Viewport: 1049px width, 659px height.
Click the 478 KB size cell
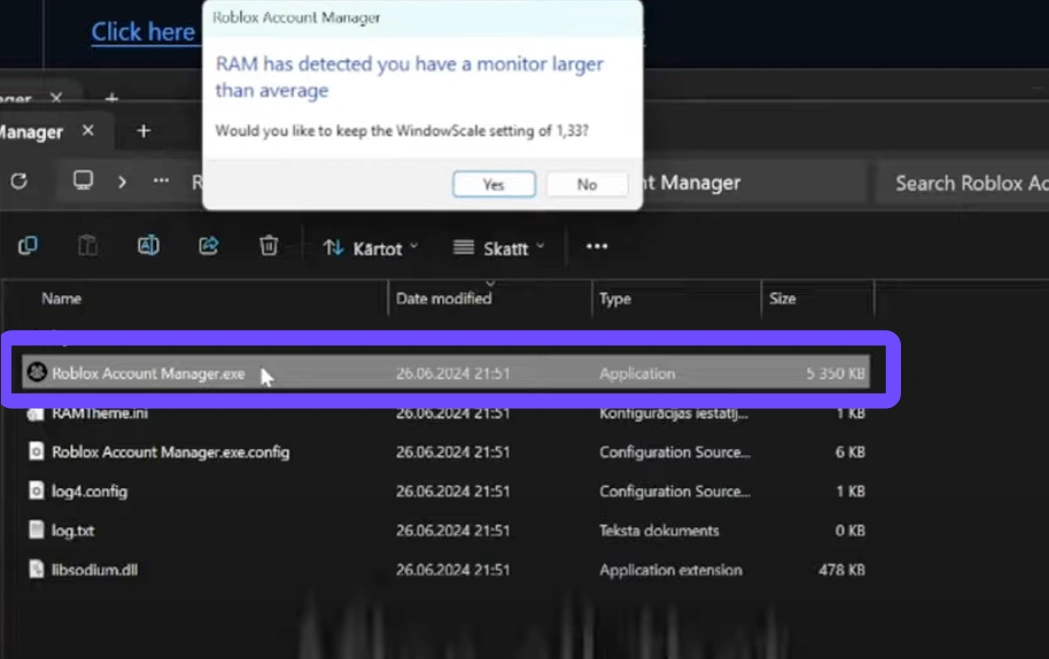pyautogui.click(x=842, y=570)
